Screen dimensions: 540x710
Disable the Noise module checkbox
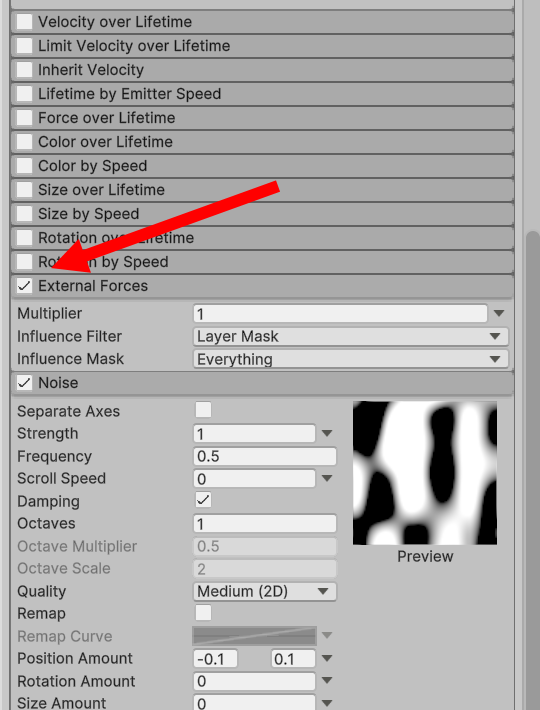24,383
